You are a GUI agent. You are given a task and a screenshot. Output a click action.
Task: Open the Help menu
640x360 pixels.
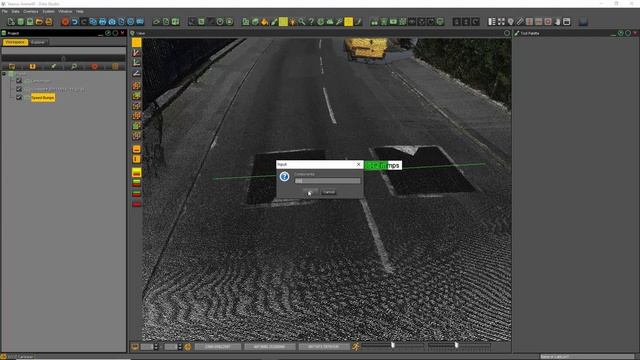pos(80,11)
